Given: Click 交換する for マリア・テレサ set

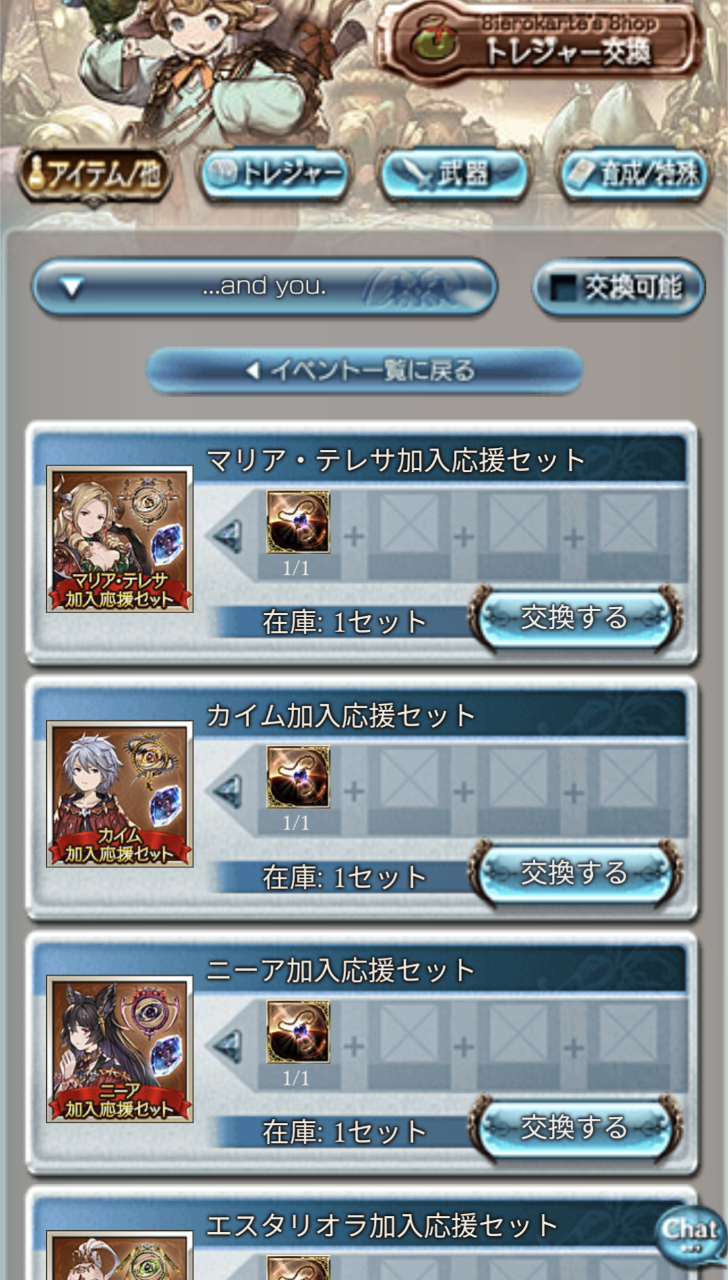Looking at the screenshot, I should (x=575, y=618).
